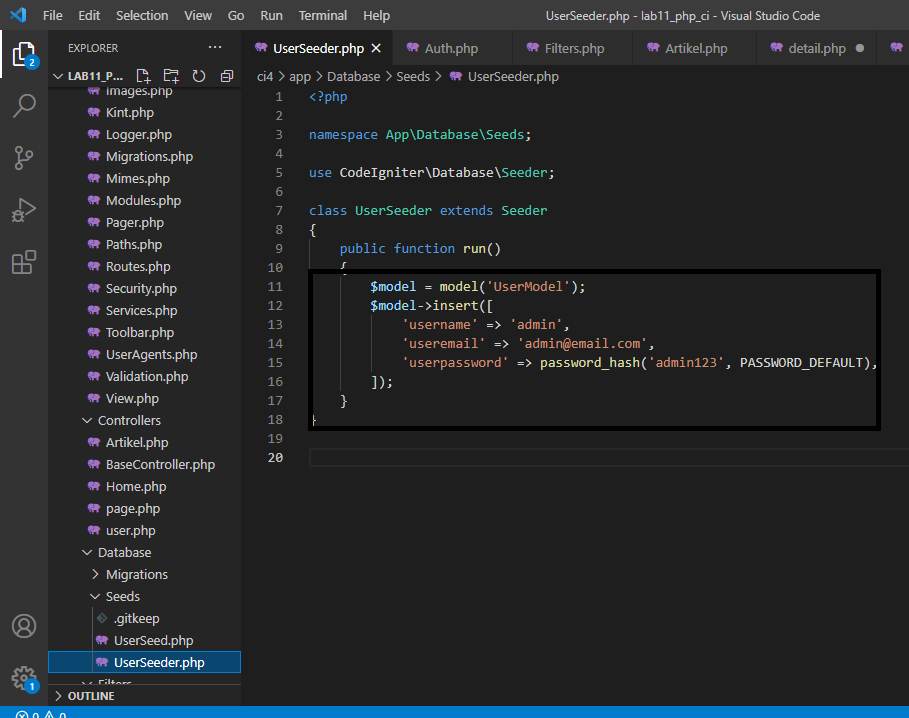Collapse all folders in the Explorer
Image resolution: width=909 pixels, height=718 pixels.
pyautogui.click(x=225, y=75)
